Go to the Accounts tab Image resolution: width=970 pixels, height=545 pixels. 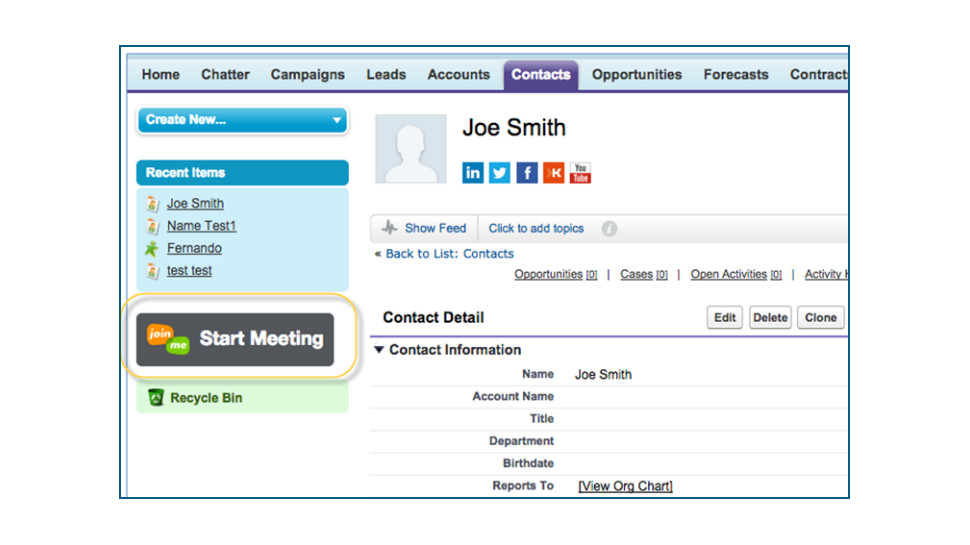(458, 75)
